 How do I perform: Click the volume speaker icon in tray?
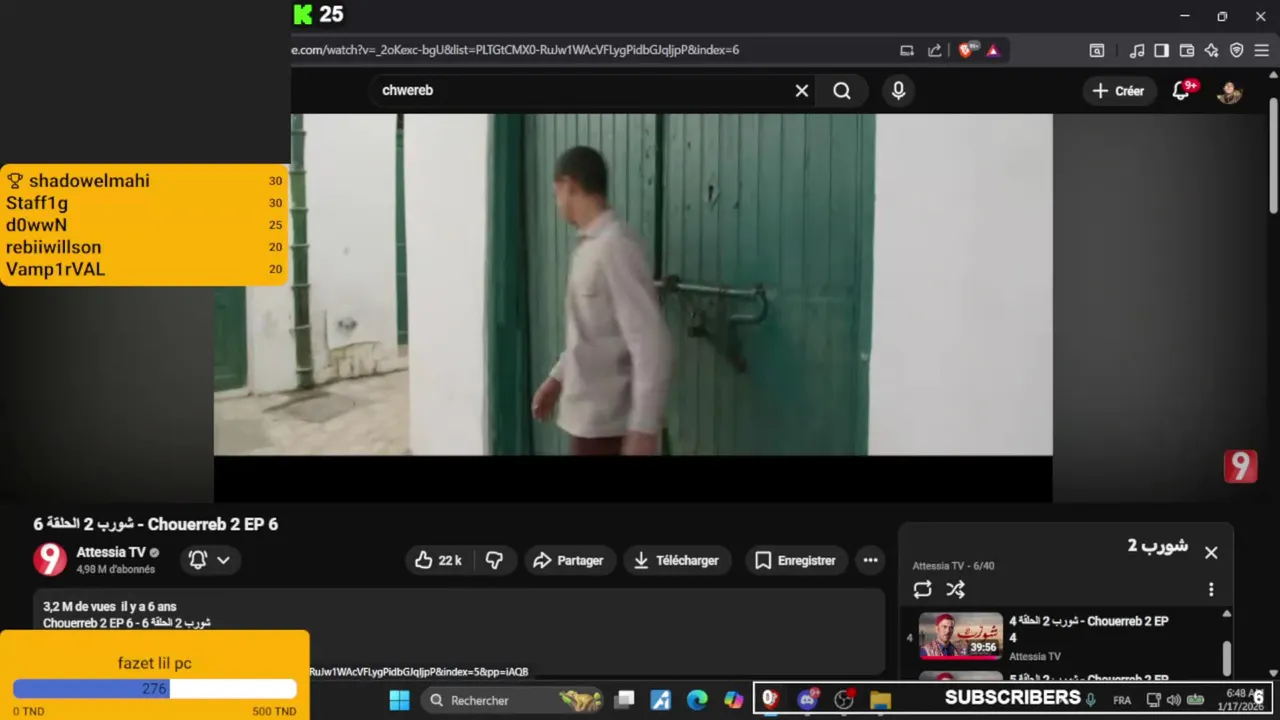coord(1173,700)
